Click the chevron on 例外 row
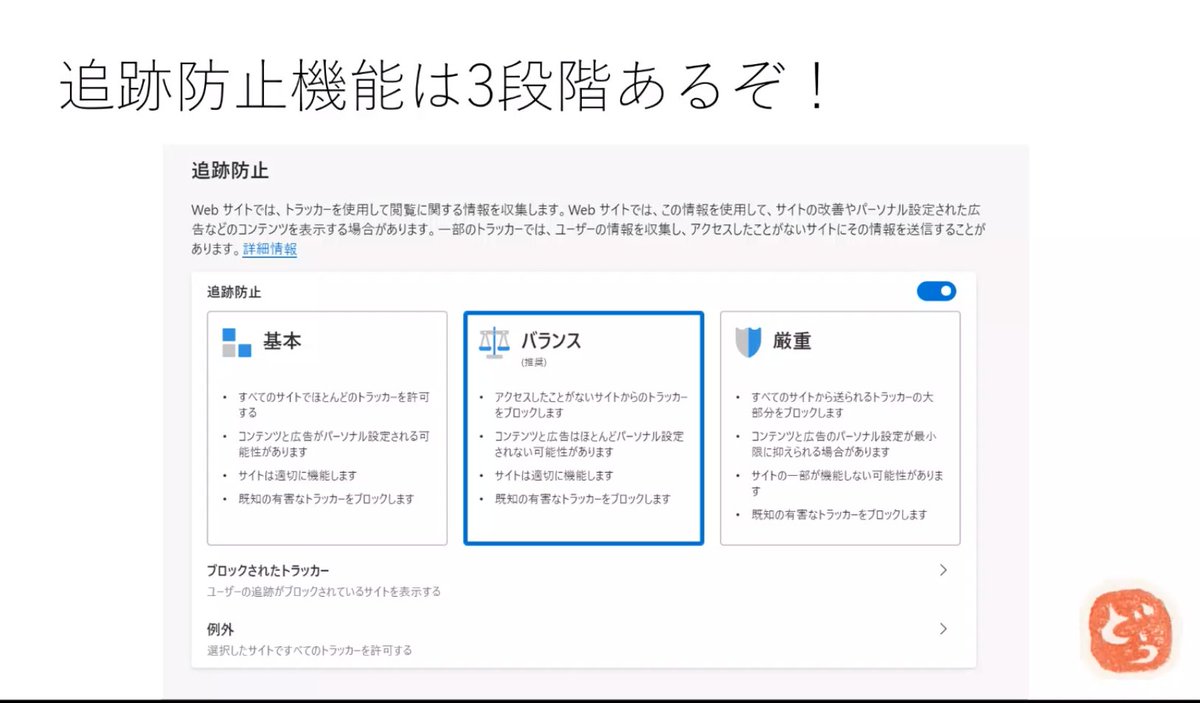Screen dimensions: 1200x703 tap(943, 629)
